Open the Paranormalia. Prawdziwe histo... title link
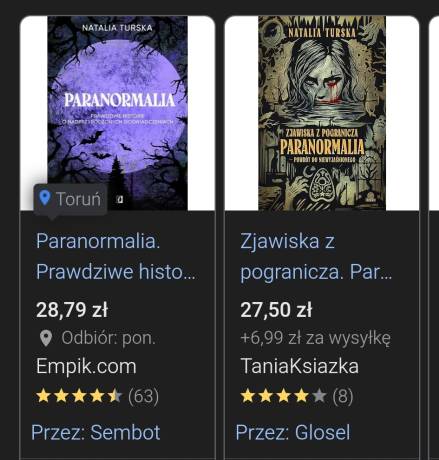This screenshot has height=460, width=439. click(x=115, y=256)
